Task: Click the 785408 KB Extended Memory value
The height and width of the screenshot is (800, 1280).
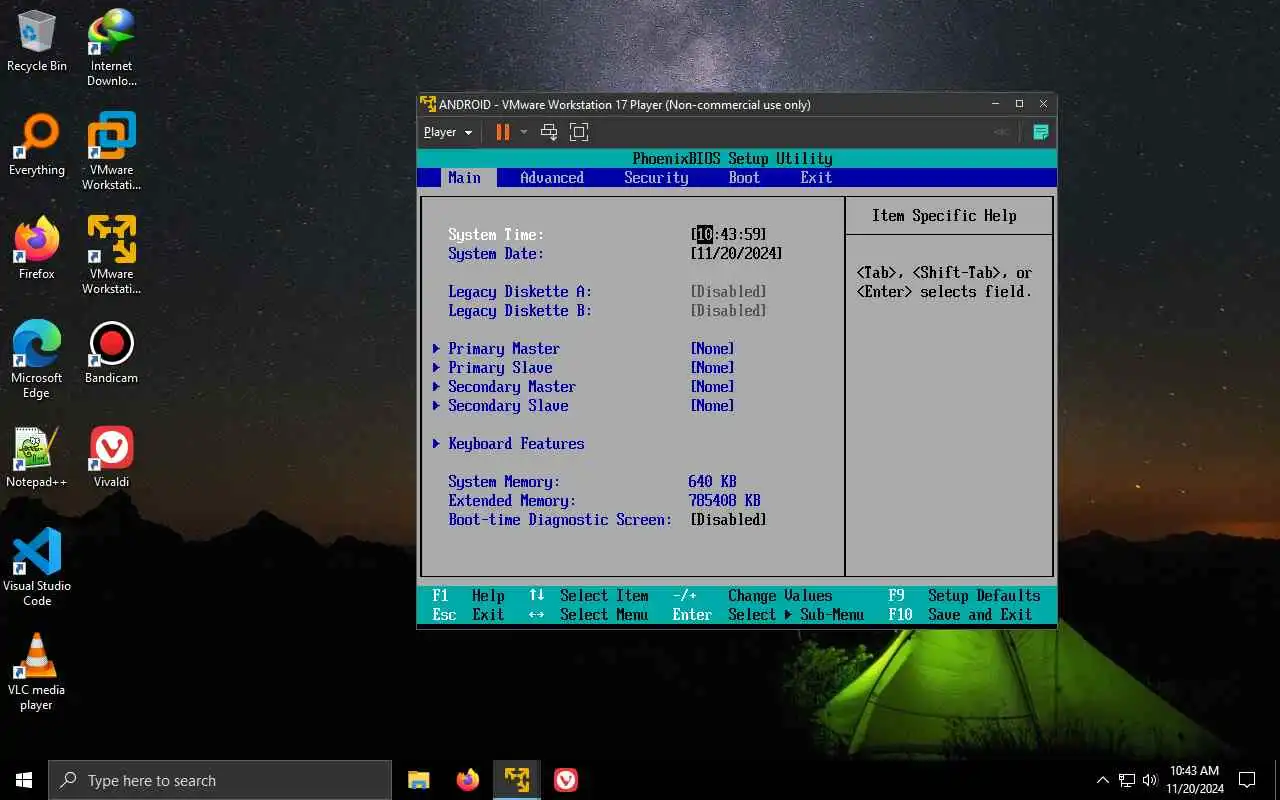Action: pos(724,500)
